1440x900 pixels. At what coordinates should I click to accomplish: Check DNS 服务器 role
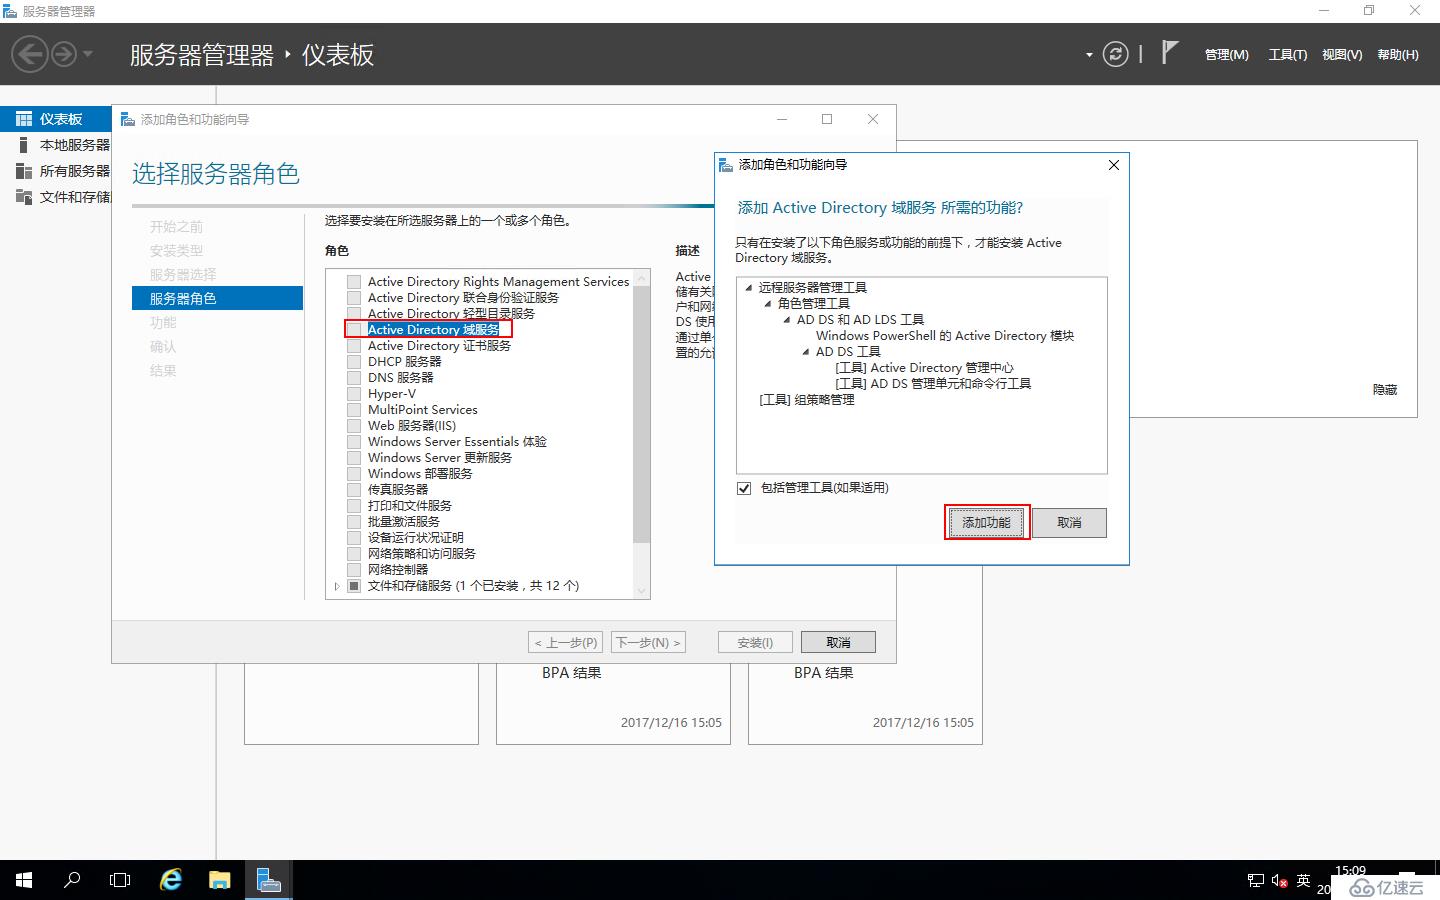(354, 378)
